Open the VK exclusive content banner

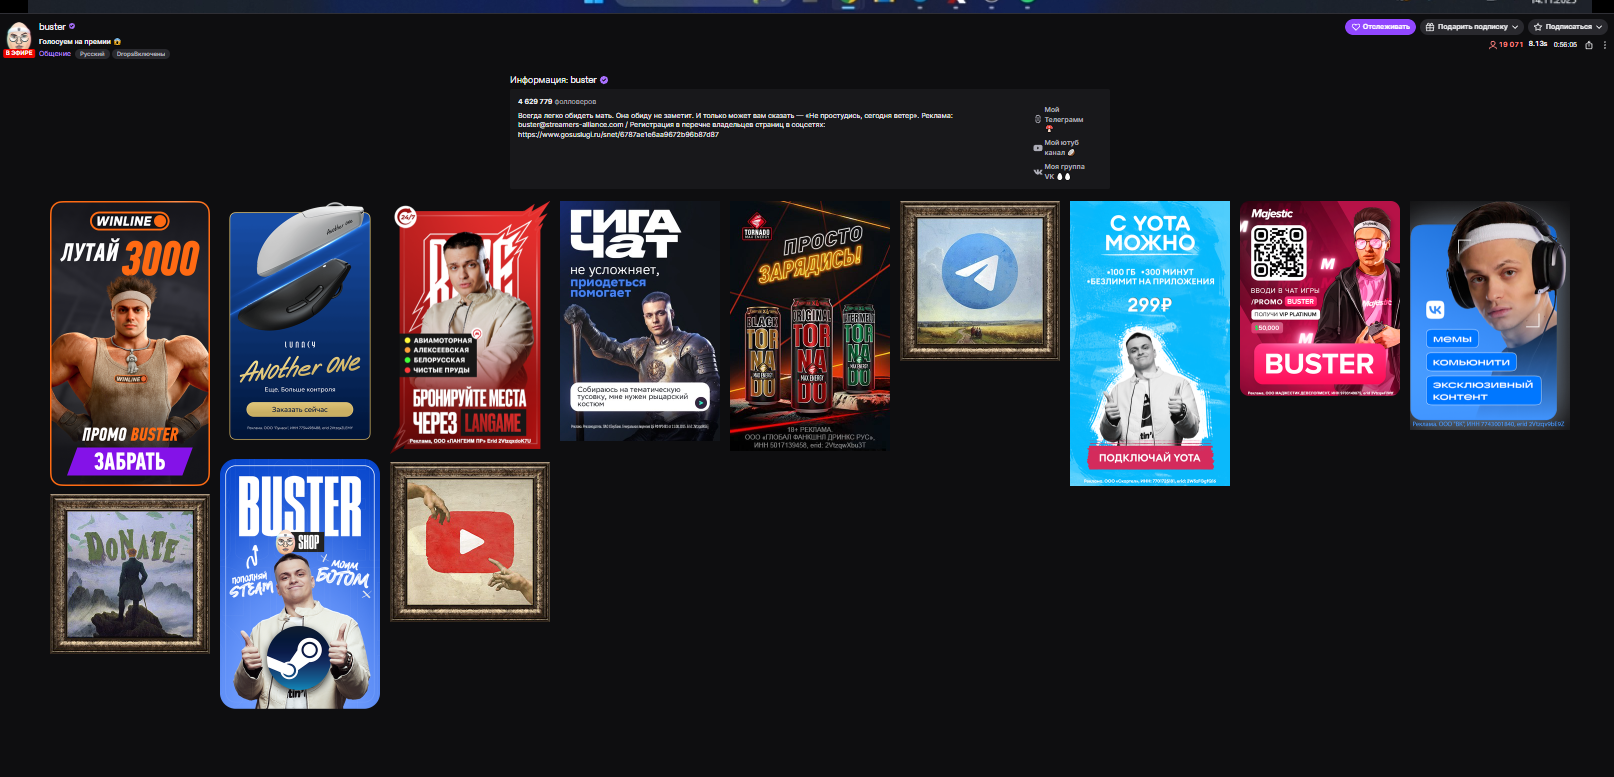coord(1490,315)
